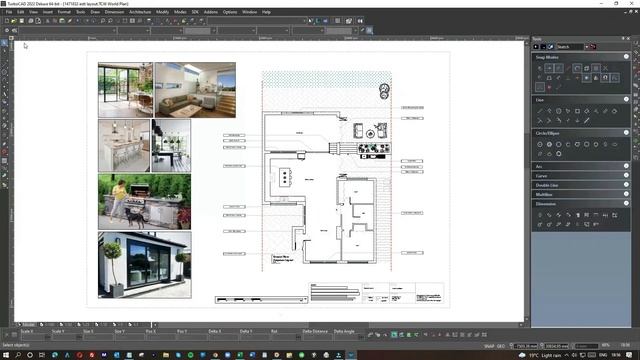
Task: Select the first Circle tool in Circle/Ellipse group
Action: point(540,144)
